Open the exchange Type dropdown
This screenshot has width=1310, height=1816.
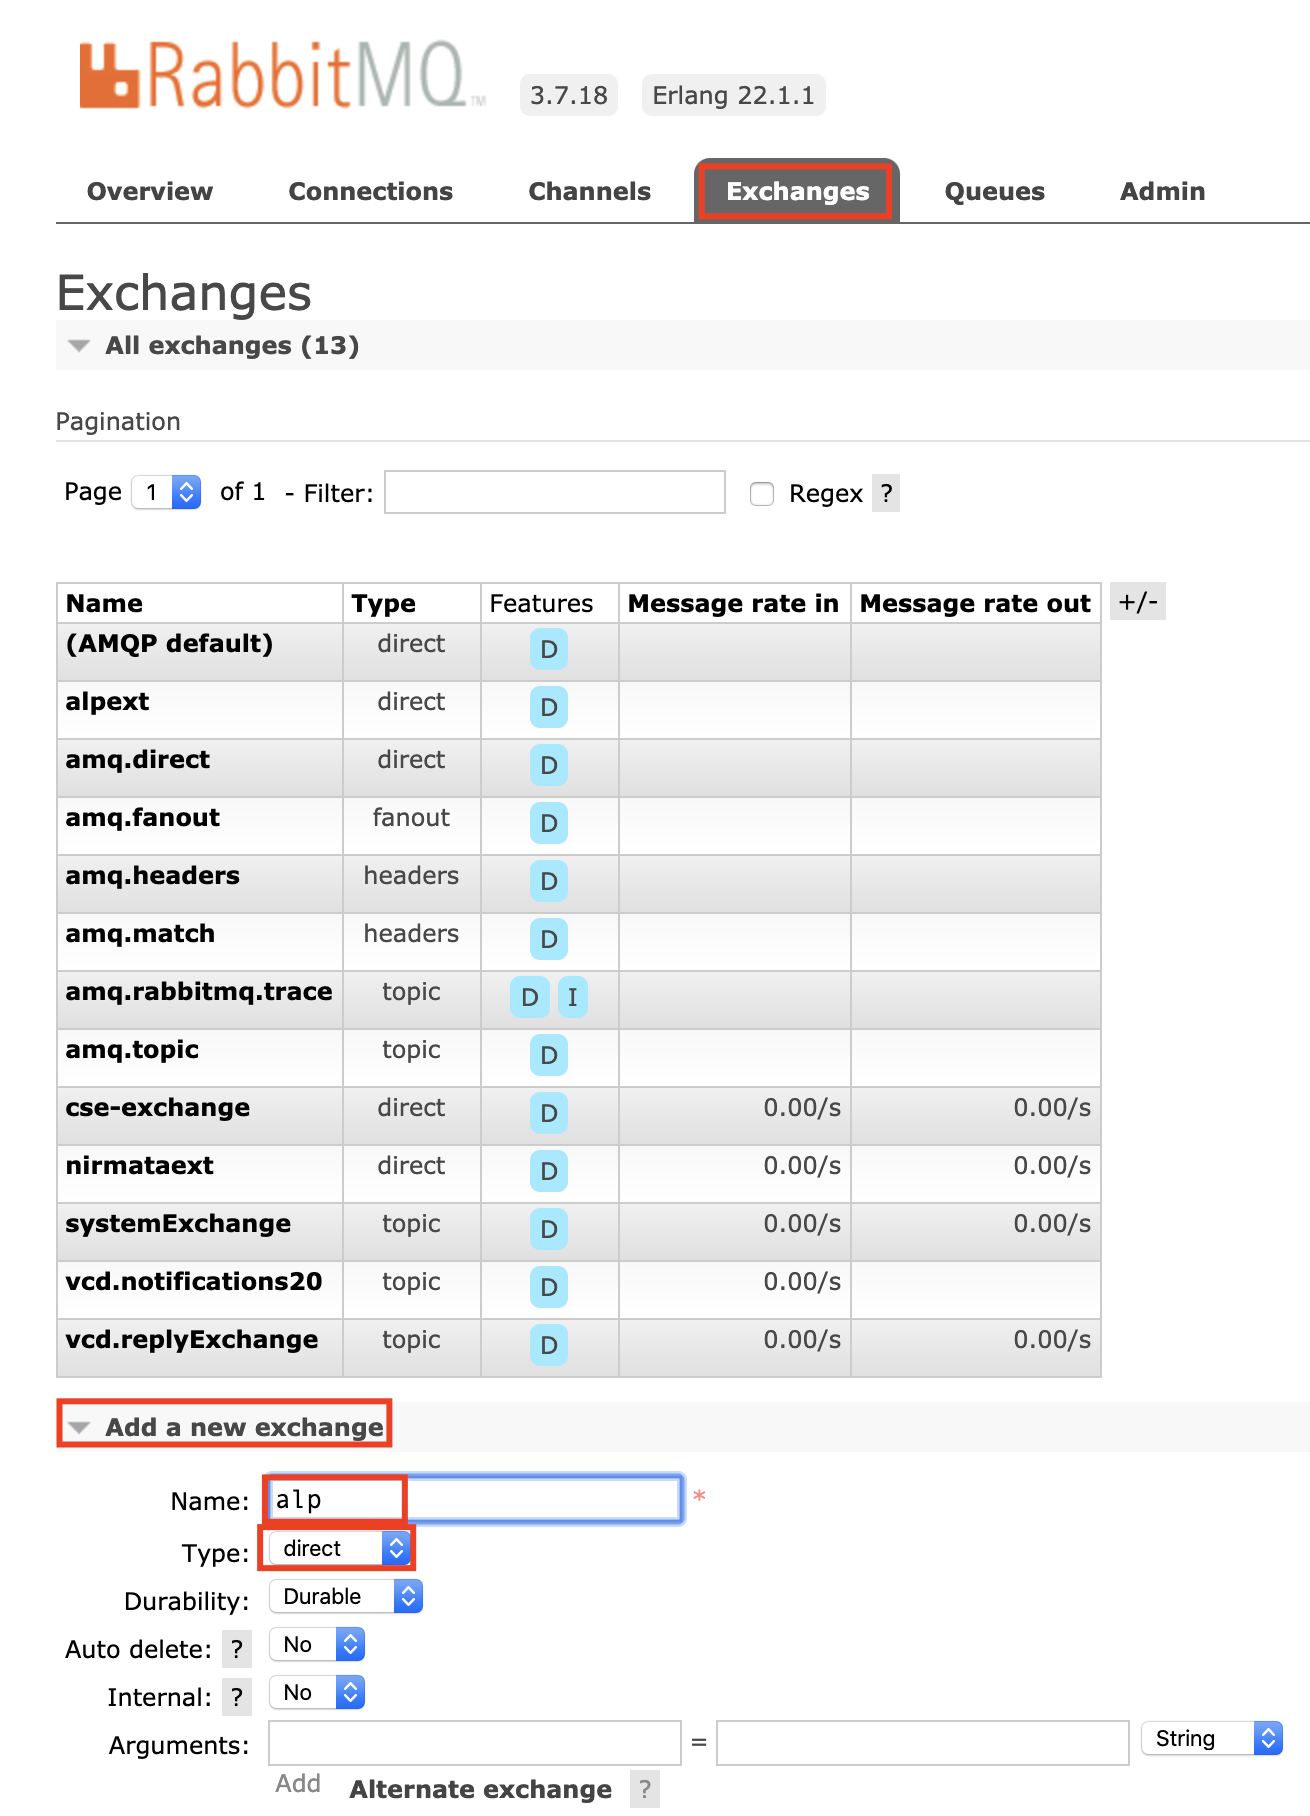(x=339, y=1548)
